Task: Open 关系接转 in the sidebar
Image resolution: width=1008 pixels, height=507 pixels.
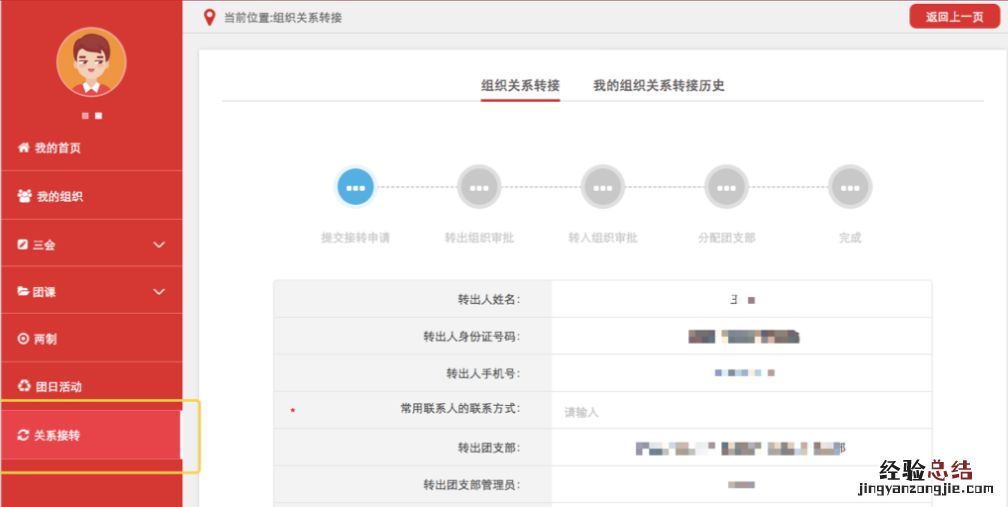Action: coord(90,435)
